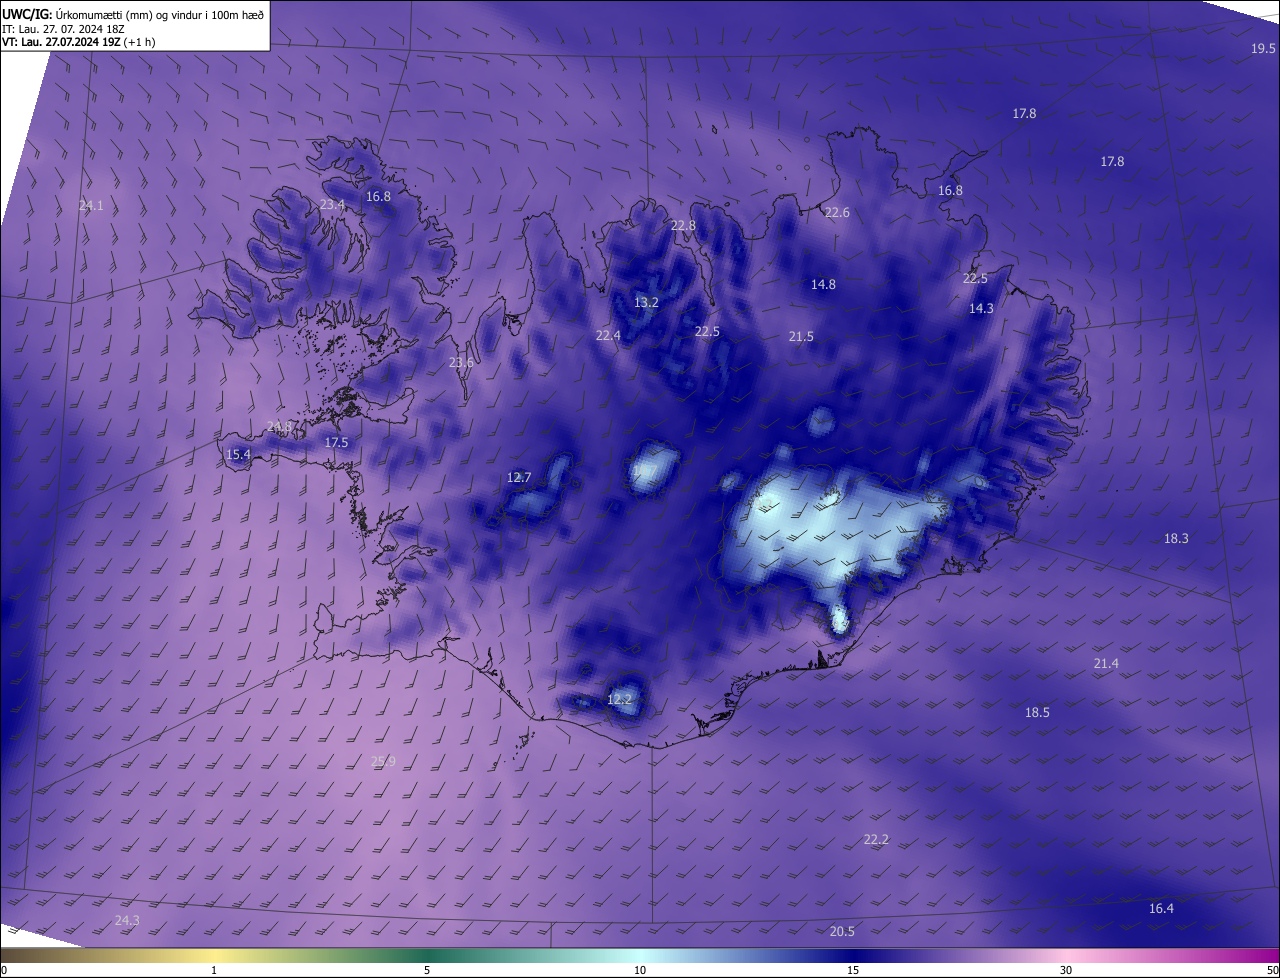This screenshot has width=1280, height=978.
Task: Click the 24.1 value label
Action: click(91, 206)
